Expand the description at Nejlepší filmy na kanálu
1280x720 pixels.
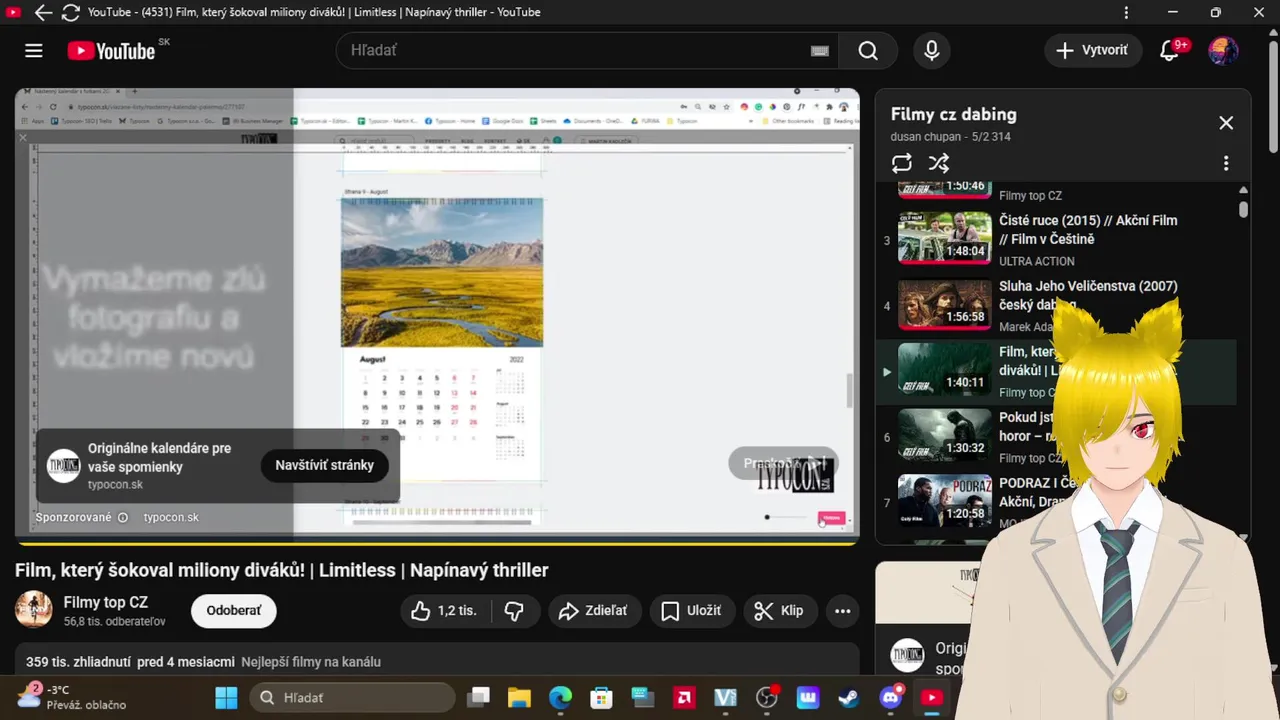tap(311, 662)
